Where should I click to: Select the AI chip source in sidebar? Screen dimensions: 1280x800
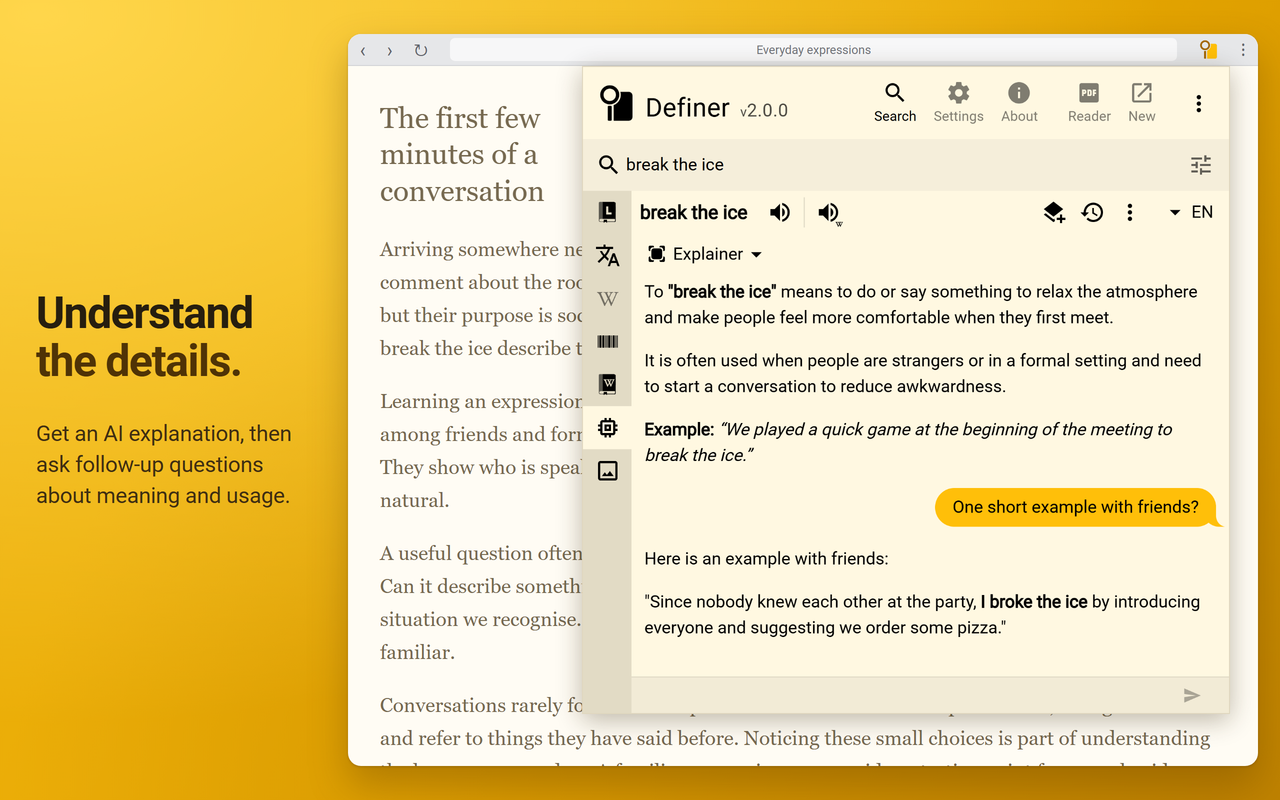(607, 428)
